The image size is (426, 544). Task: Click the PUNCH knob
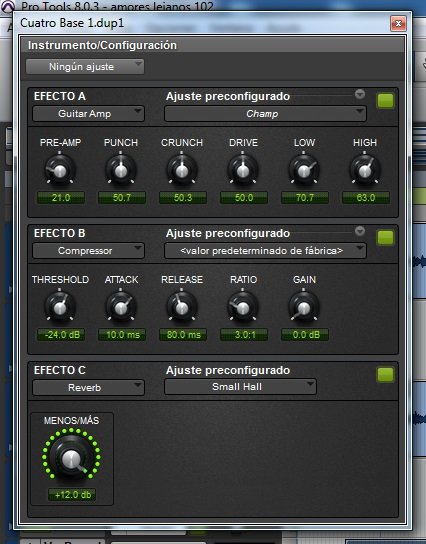[x=121, y=170]
